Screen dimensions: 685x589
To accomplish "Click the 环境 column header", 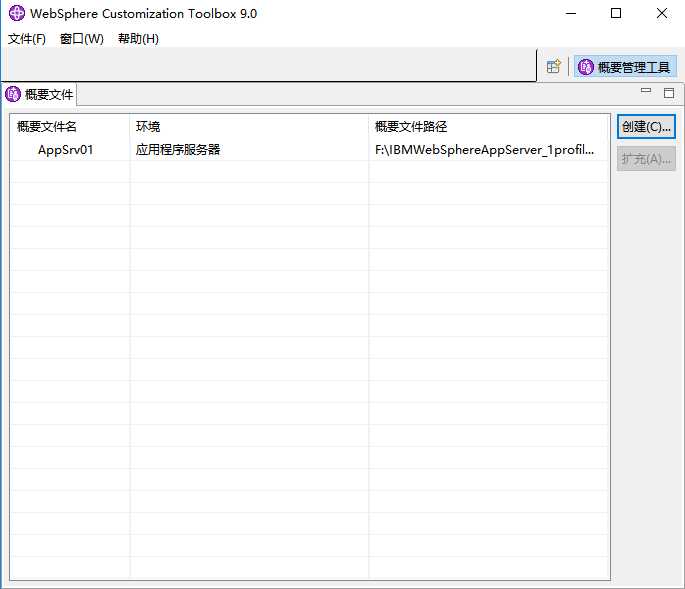I will (x=249, y=127).
